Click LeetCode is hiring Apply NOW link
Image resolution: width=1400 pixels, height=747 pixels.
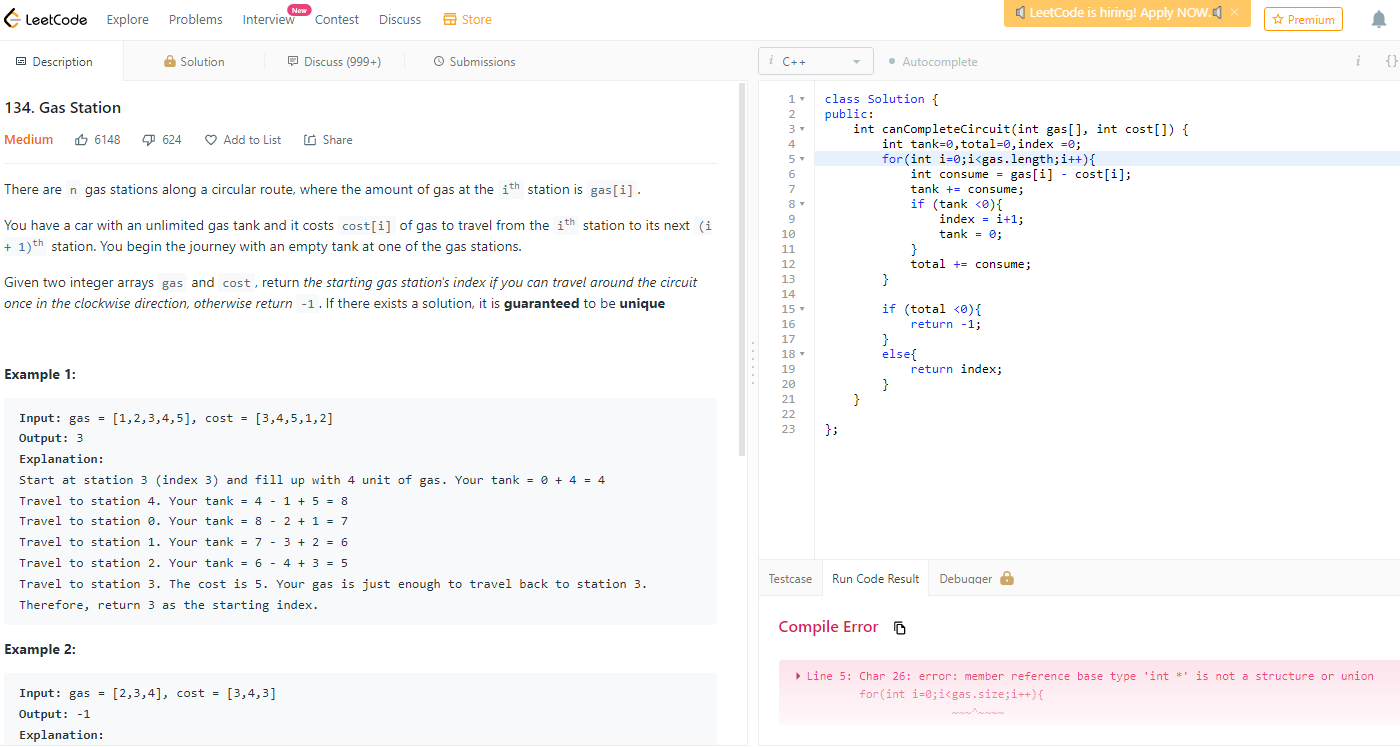[x=1119, y=12]
